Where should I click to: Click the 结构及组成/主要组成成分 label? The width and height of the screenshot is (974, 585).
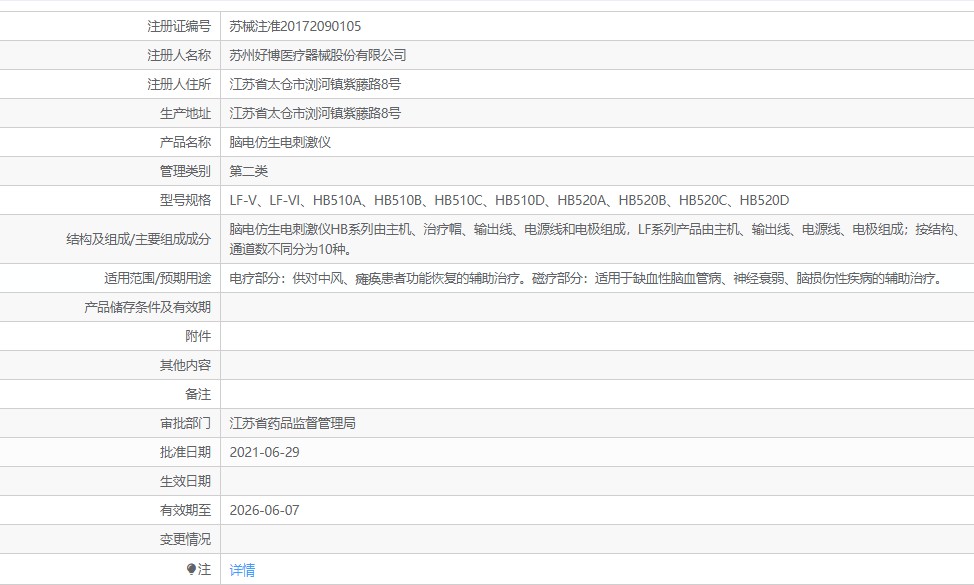(139, 239)
